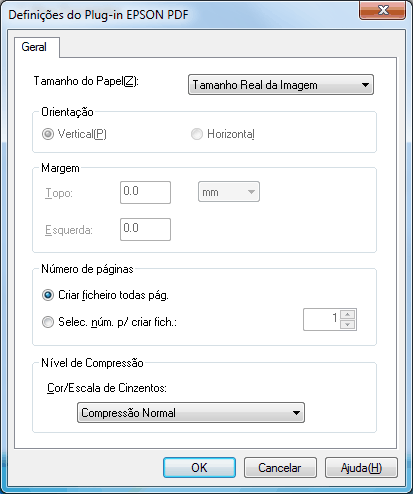Click the Tamanho do Papel dropdown arrow
413x494 pixels.
click(365, 85)
